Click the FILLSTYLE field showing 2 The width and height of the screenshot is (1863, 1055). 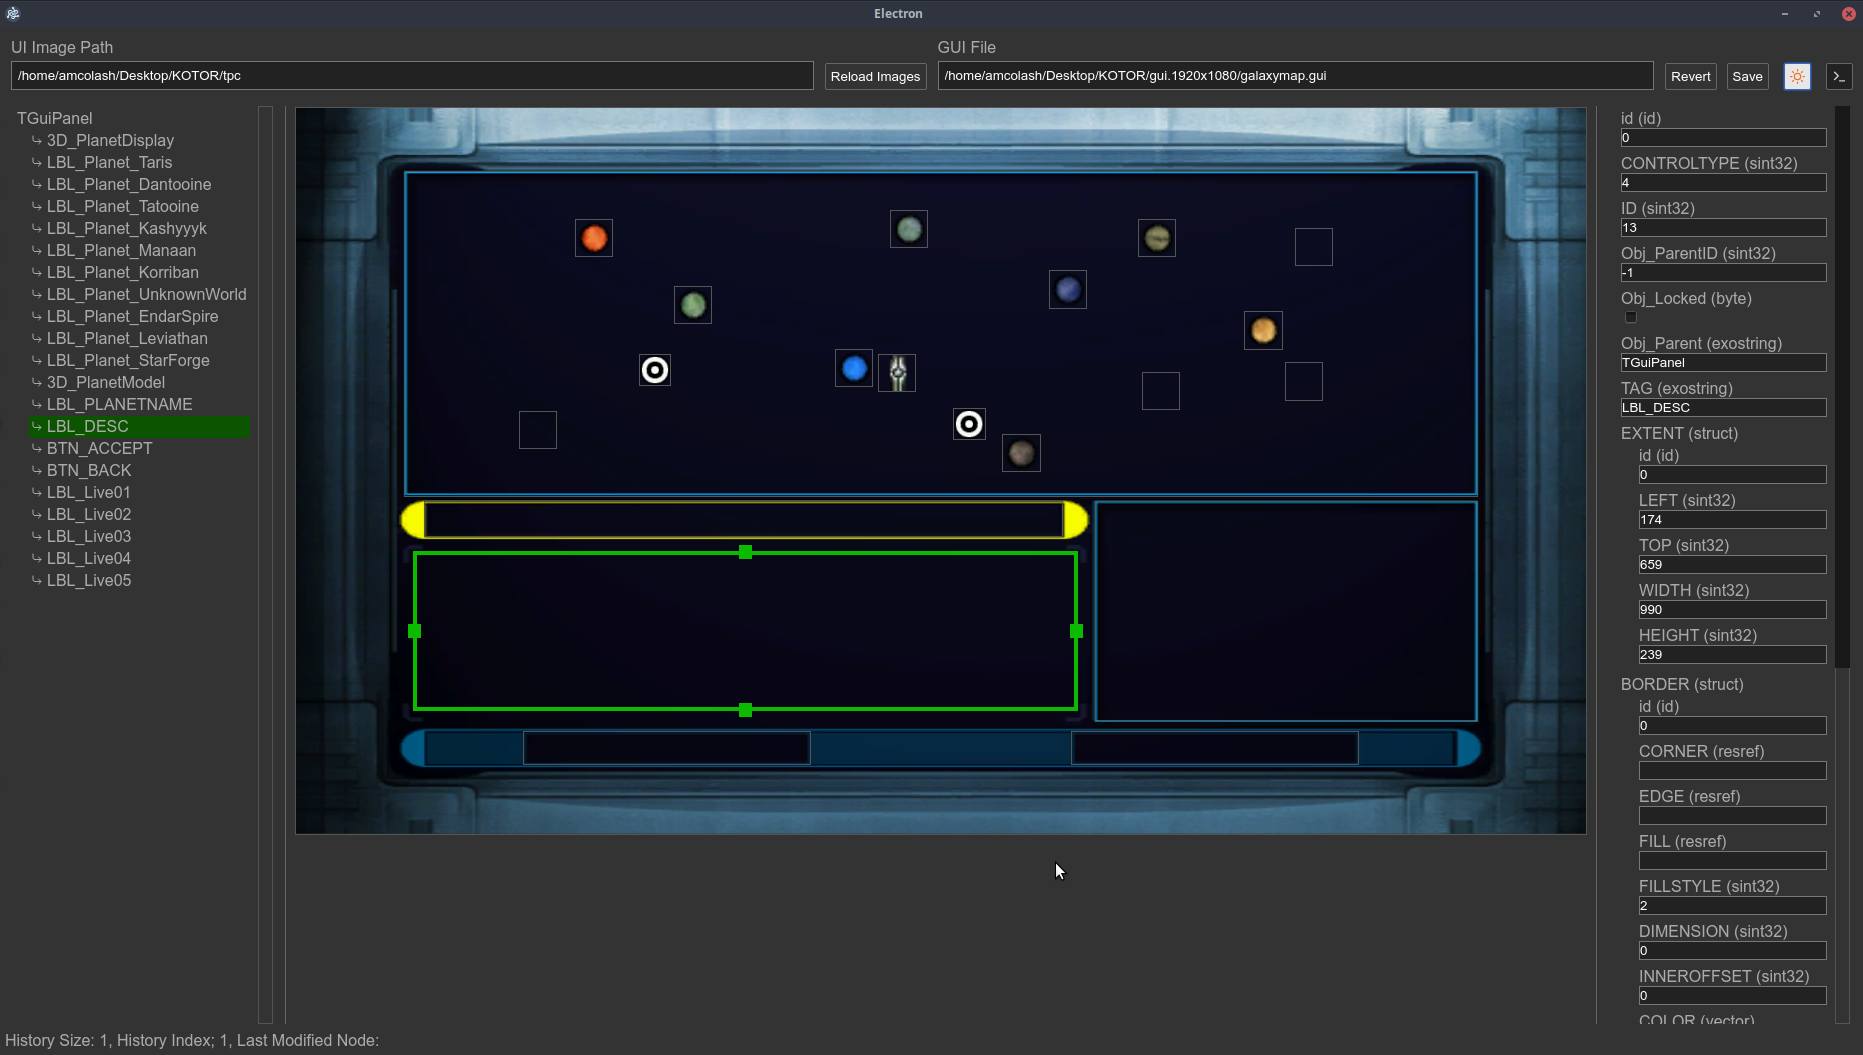point(1732,906)
